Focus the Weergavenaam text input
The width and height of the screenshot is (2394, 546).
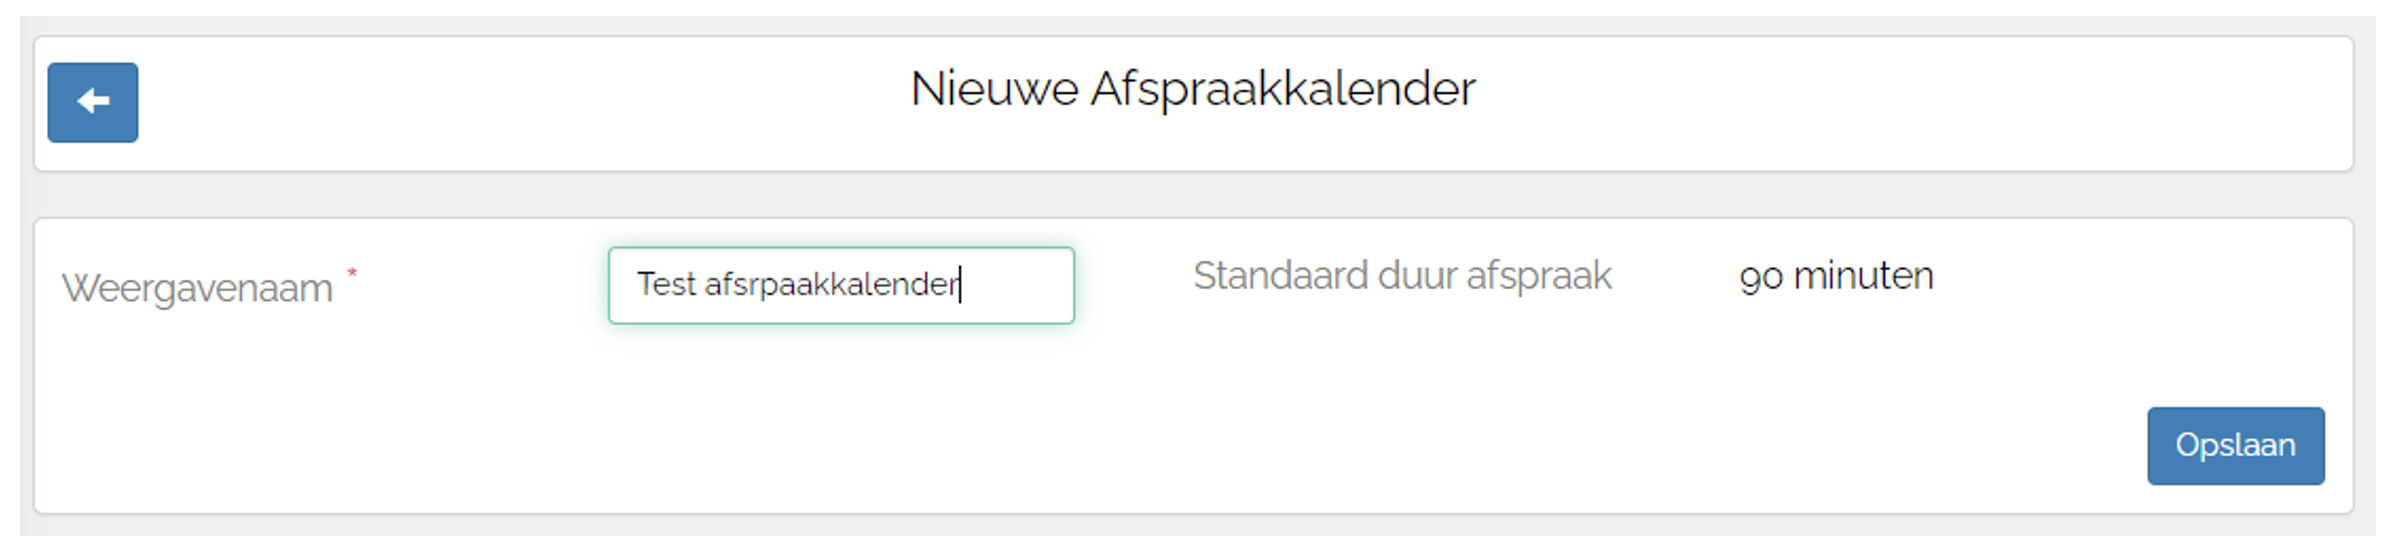(x=841, y=285)
